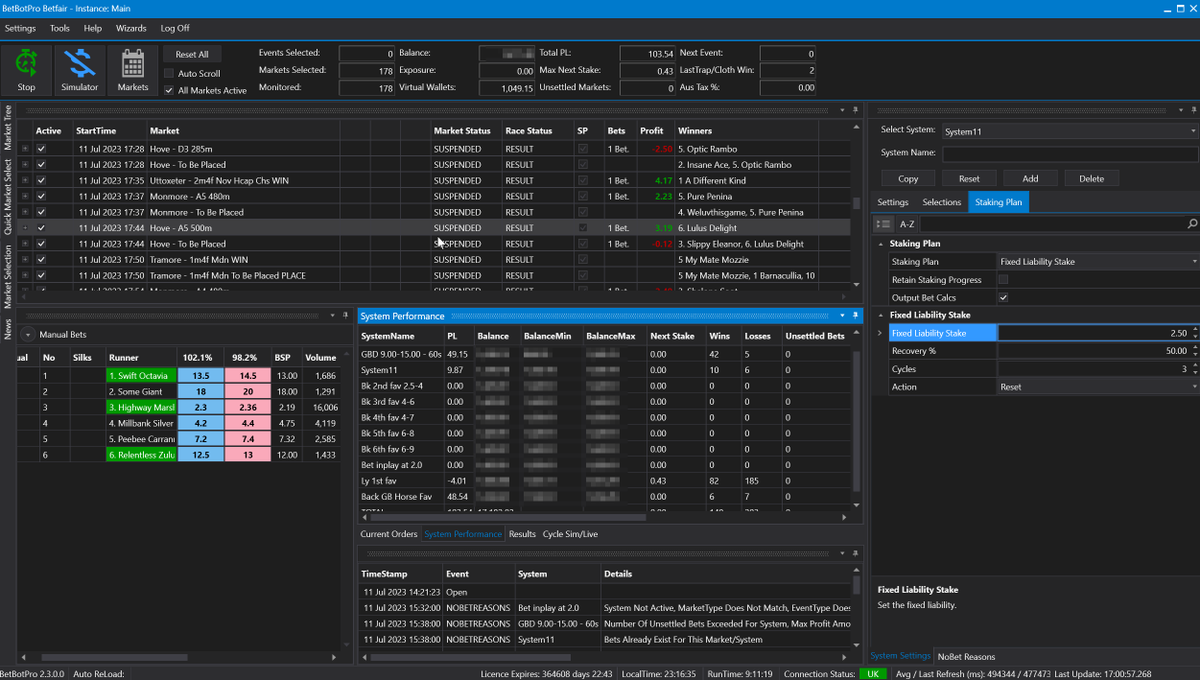This screenshot has height=680, width=1200.
Task: Select the 'Ly 1st fav' system row
Action: [x=605, y=480]
